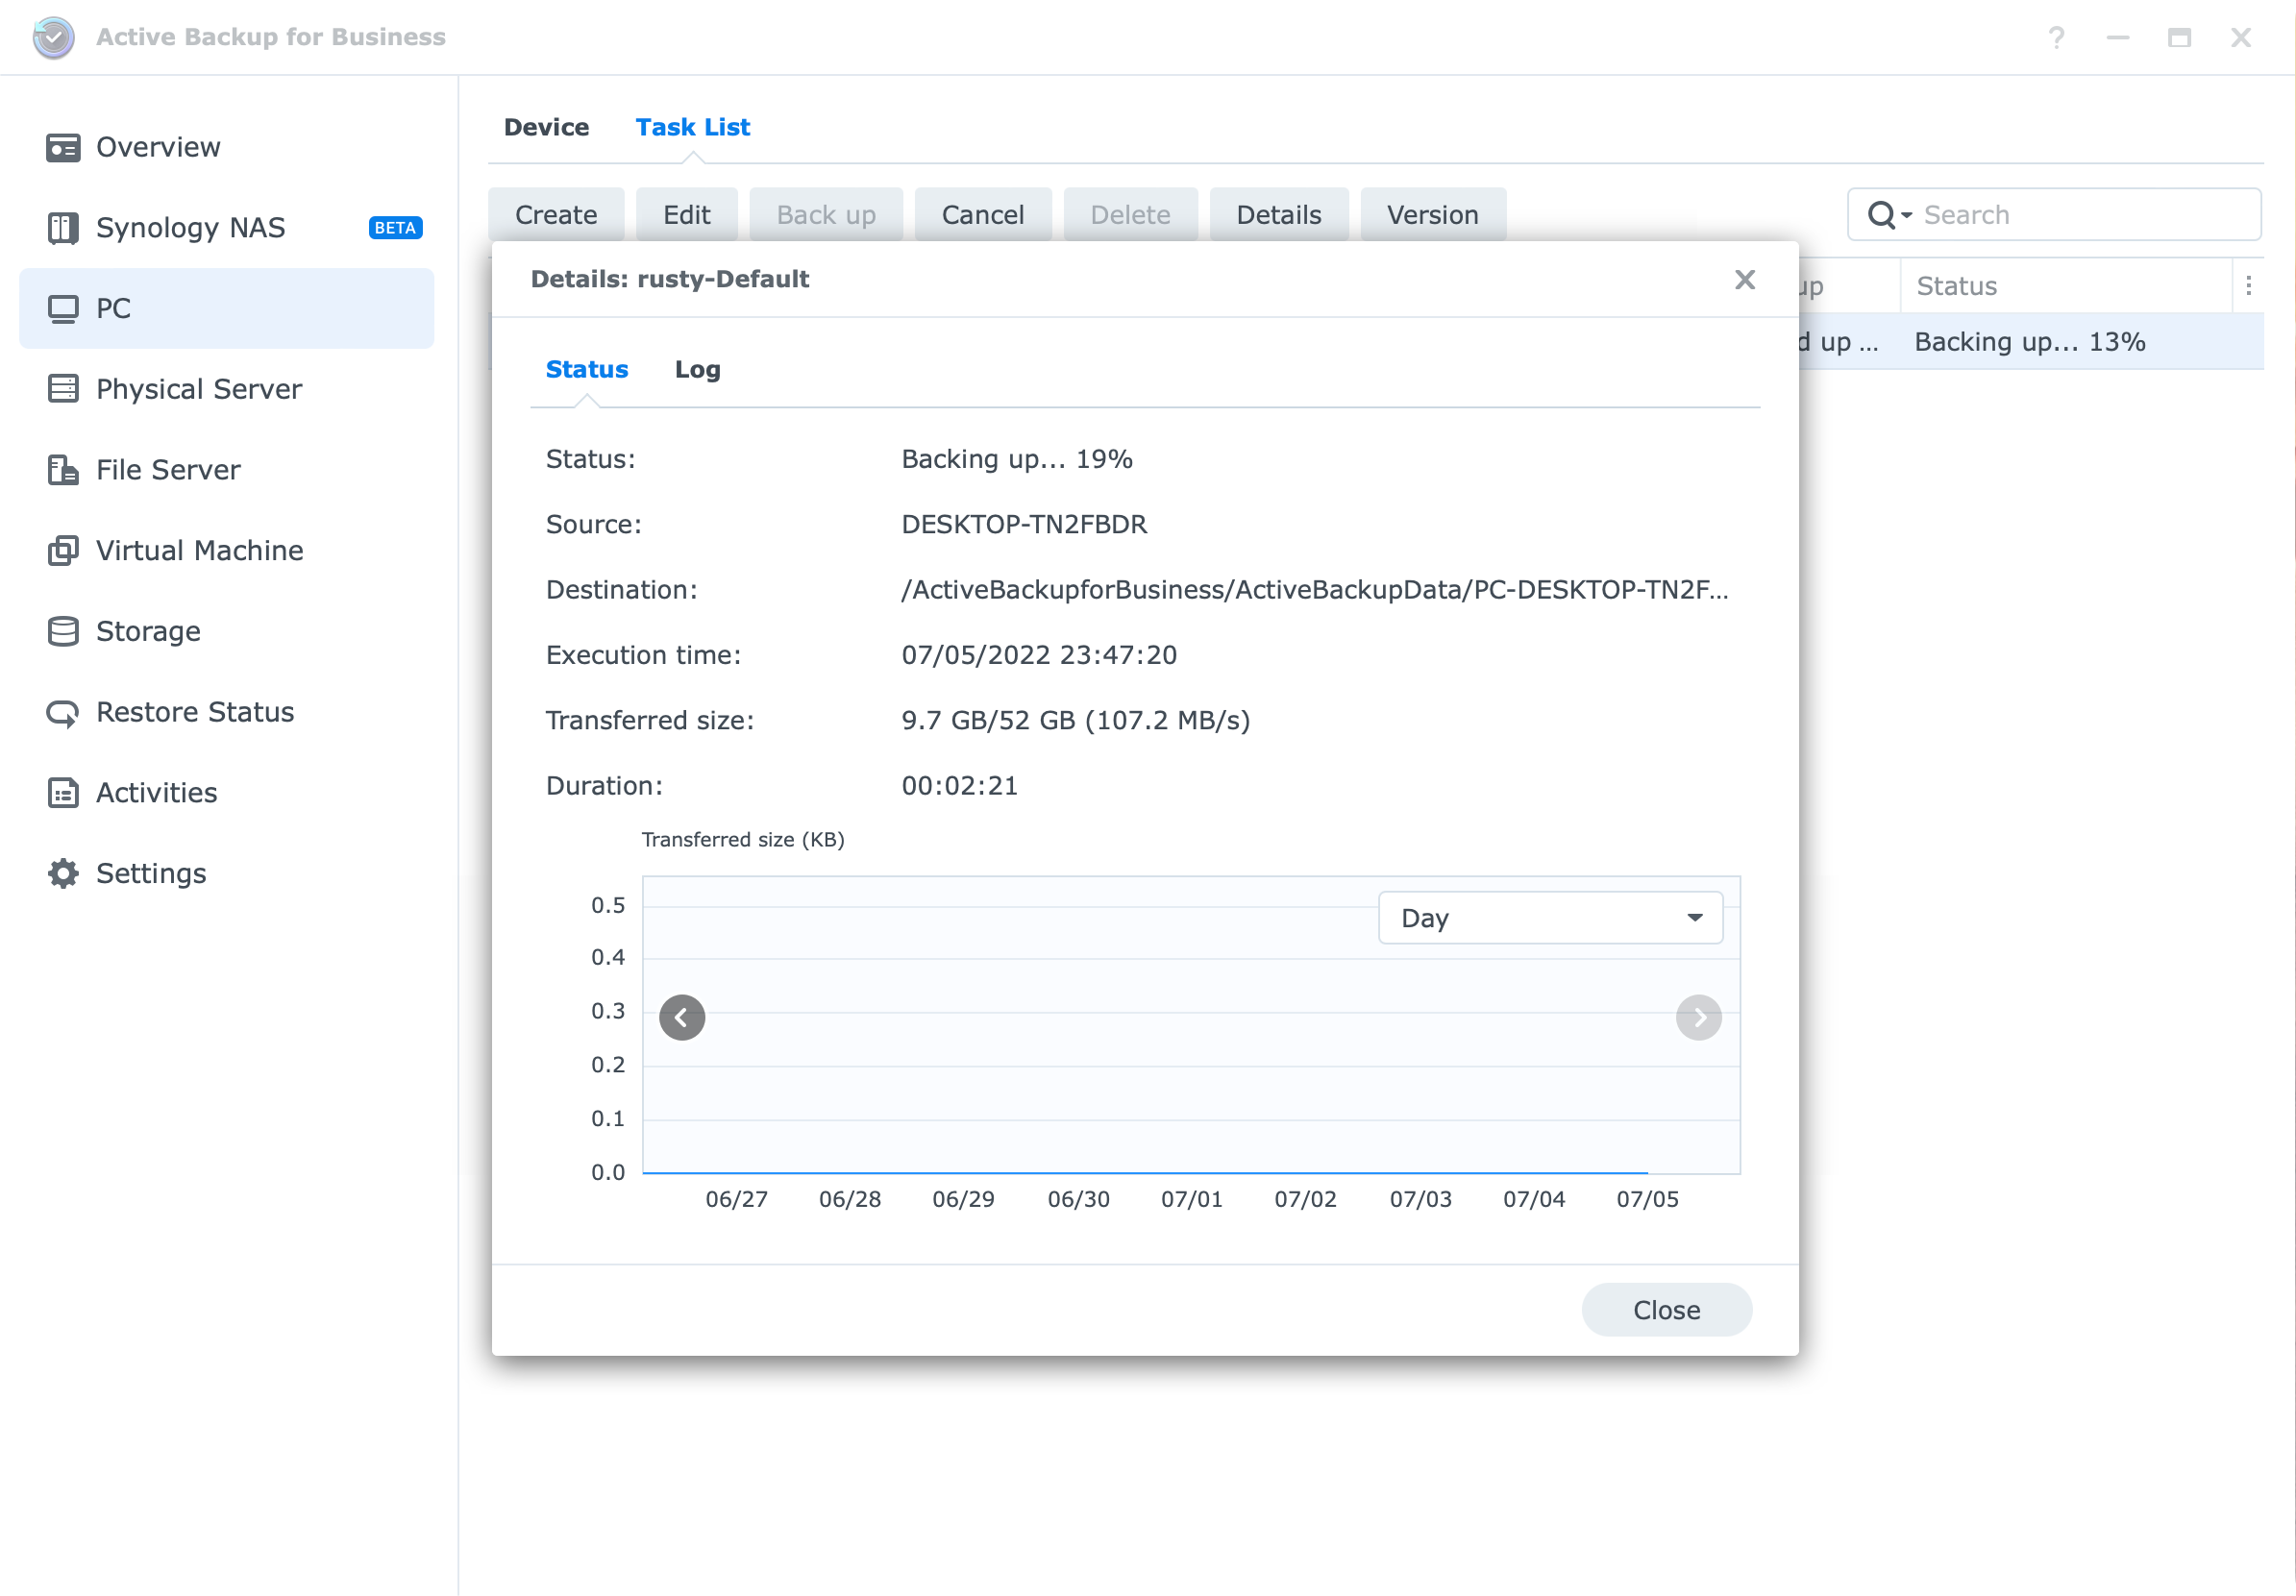Click the help question mark icon

pos(2056,38)
